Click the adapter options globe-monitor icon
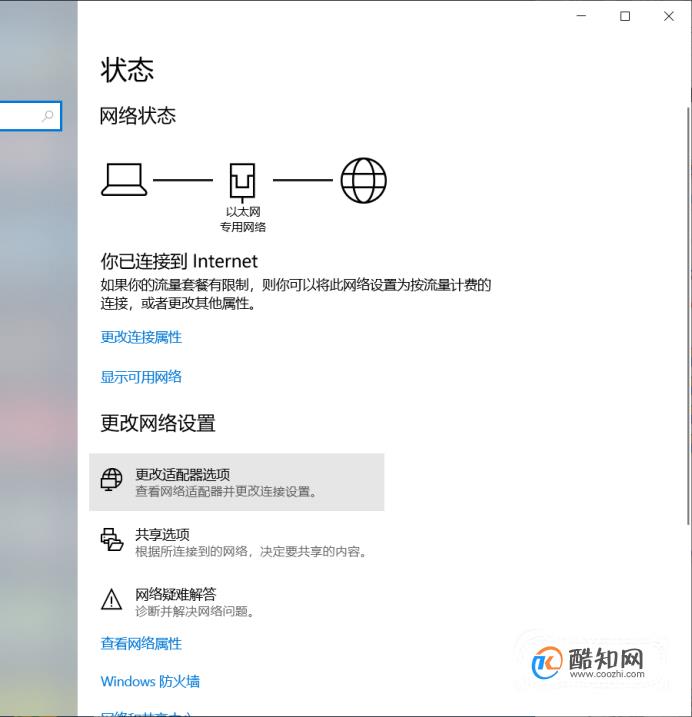 (111, 480)
